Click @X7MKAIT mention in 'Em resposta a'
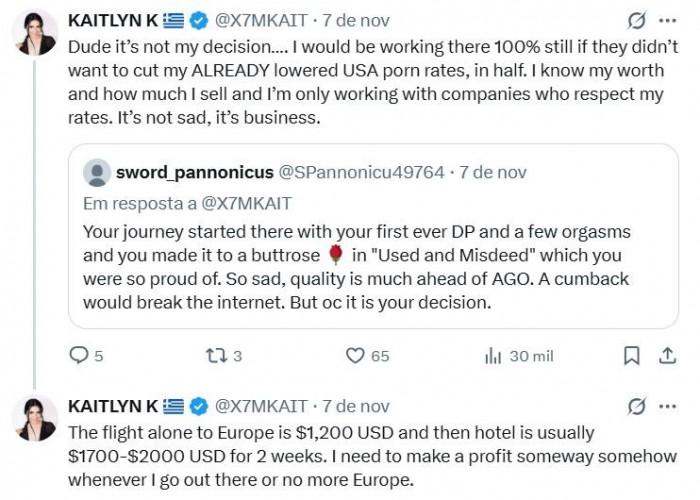 point(248,202)
